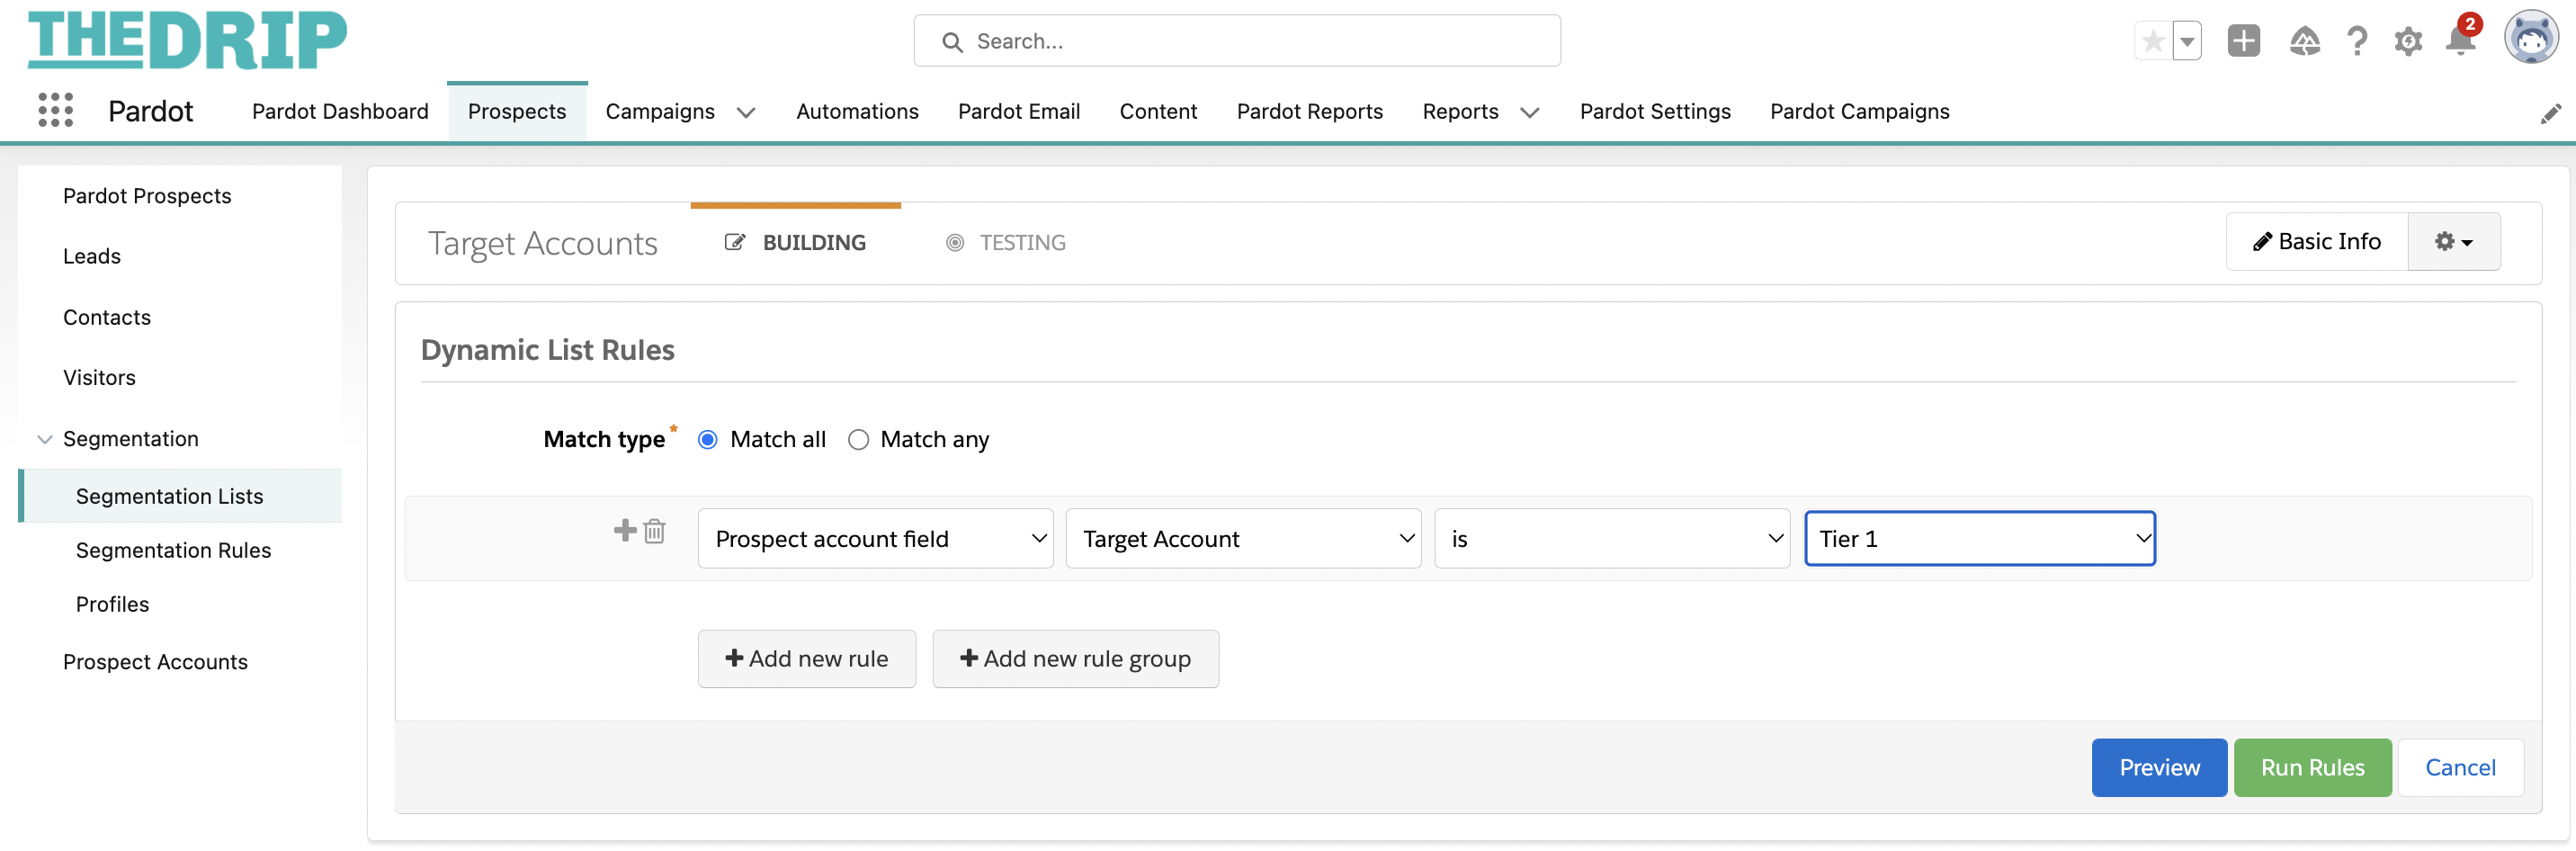The width and height of the screenshot is (2576, 851).
Task: Open the Trailhead guidance icon
Action: click(x=2304, y=41)
